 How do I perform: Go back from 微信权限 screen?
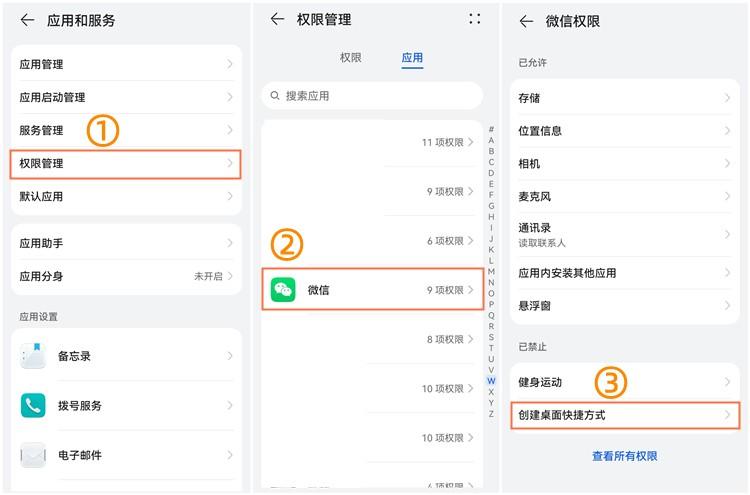[x=526, y=22]
